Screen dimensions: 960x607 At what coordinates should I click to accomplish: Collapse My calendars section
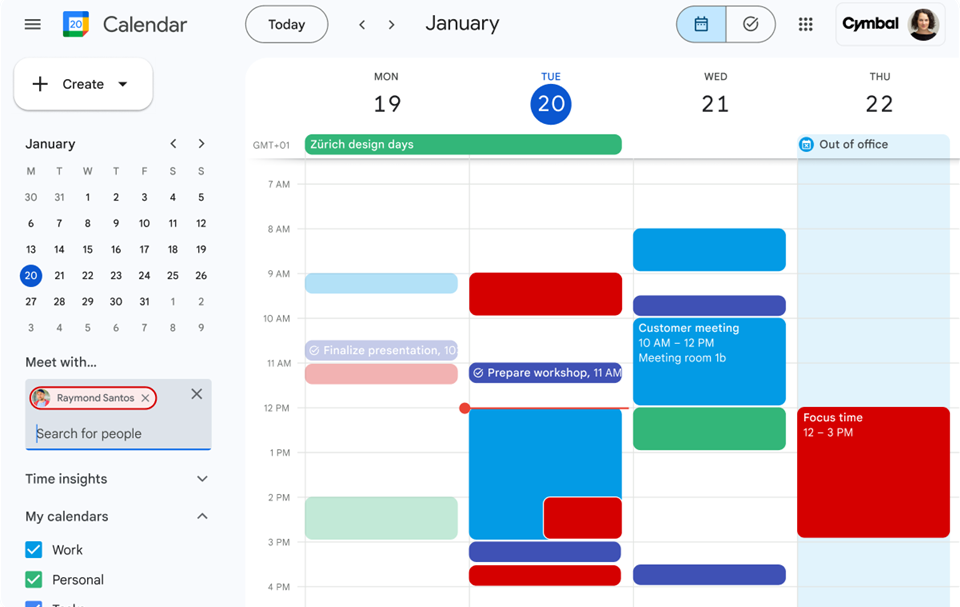203,516
